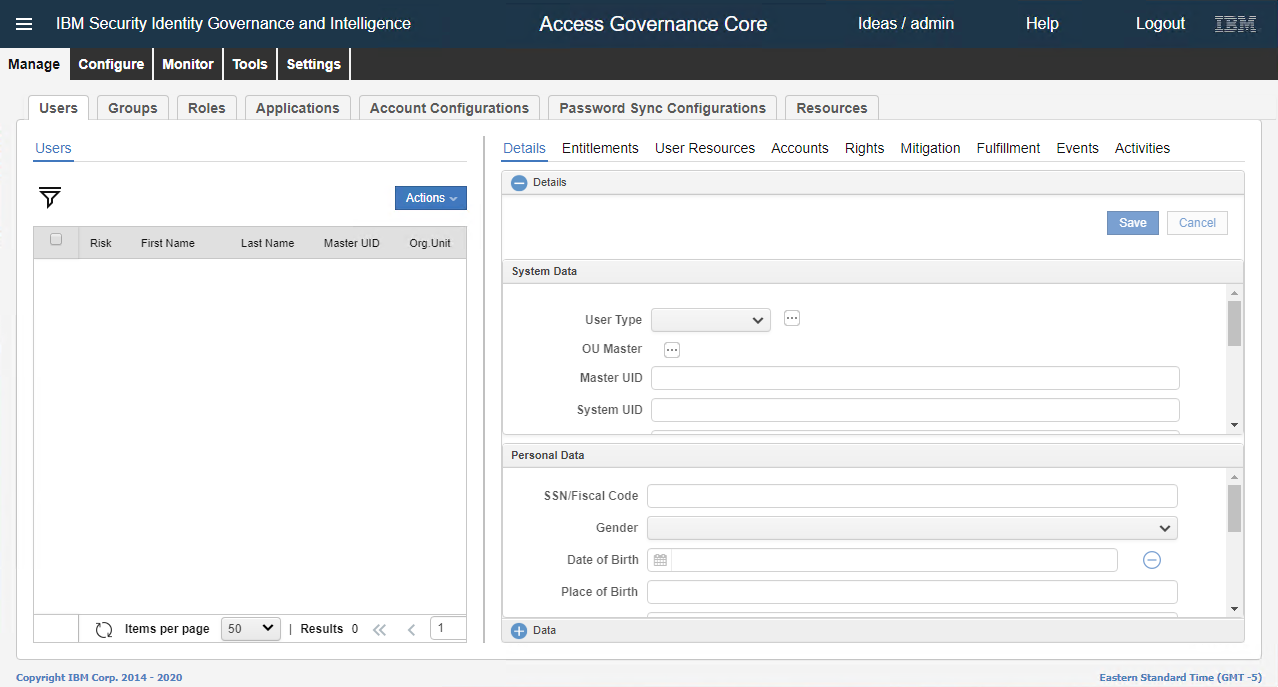Click the IBM logo in the header

(x=1234, y=22)
